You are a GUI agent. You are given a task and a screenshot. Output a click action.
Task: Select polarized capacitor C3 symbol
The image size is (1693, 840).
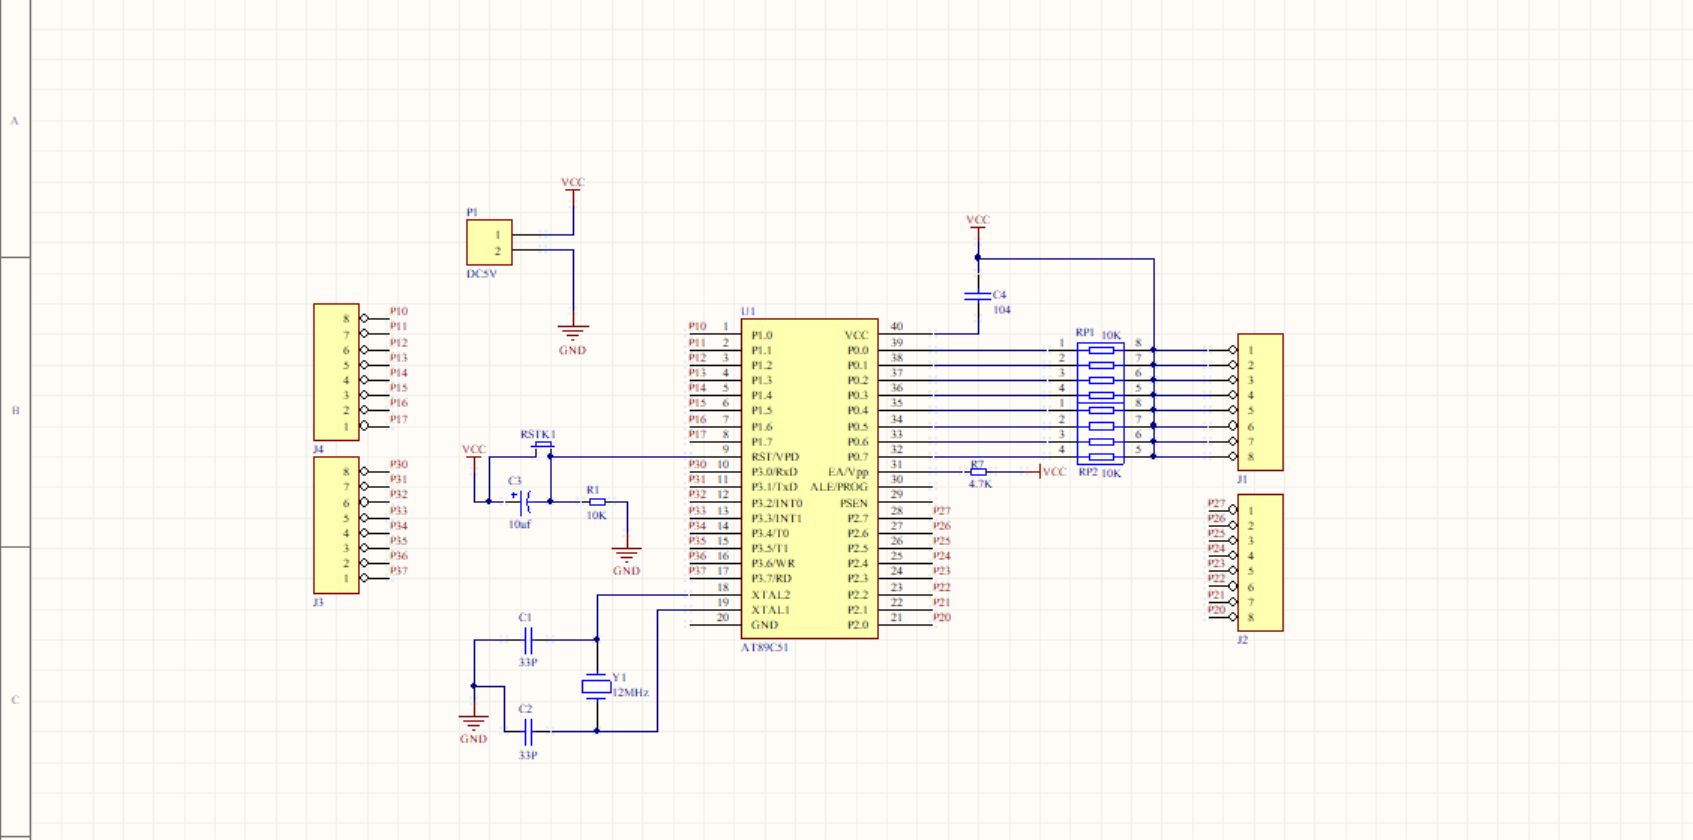pos(521,501)
